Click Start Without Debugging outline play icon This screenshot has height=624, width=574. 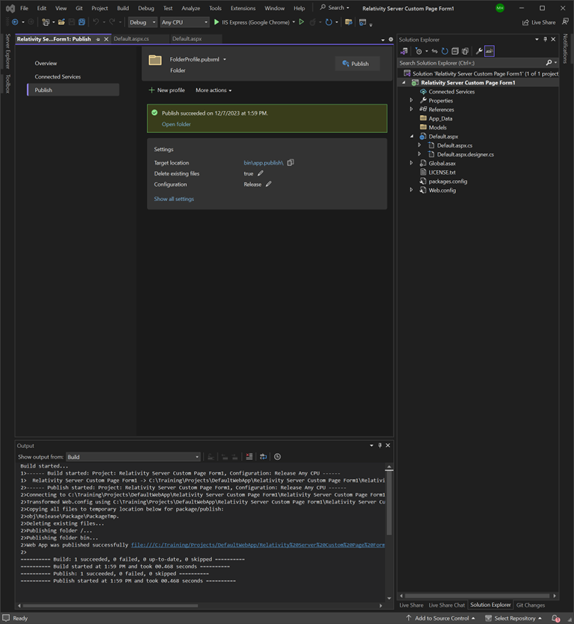click(302, 22)
